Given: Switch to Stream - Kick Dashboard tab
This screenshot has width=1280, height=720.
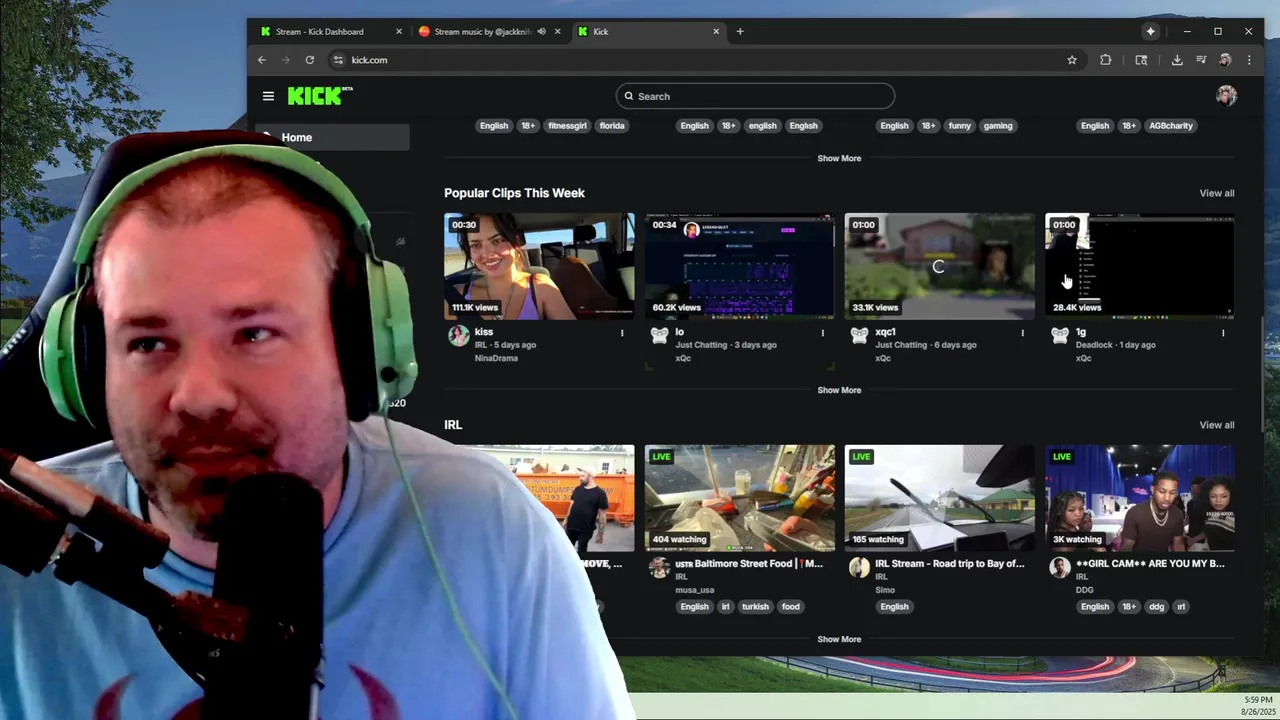Looking at the screenshot, I should 330,31.
